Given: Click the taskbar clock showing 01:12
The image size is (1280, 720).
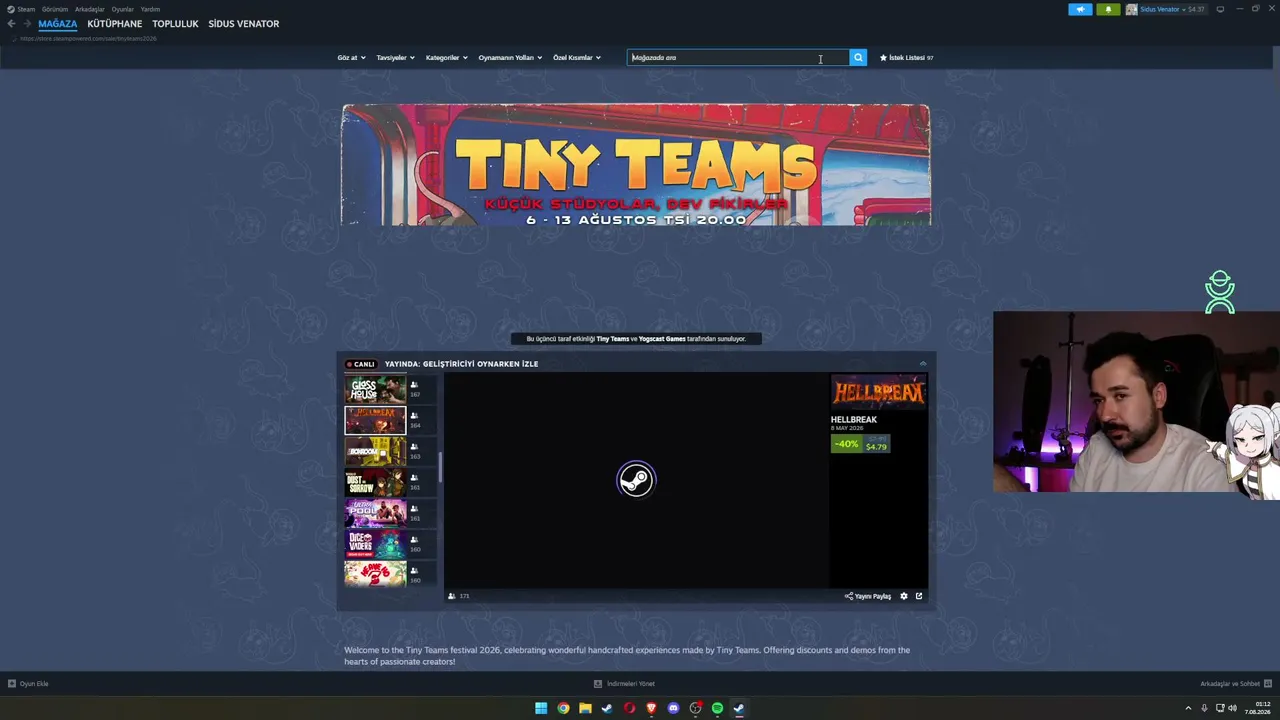Looking at the screenshot, I should click(x=1258, y=708).
